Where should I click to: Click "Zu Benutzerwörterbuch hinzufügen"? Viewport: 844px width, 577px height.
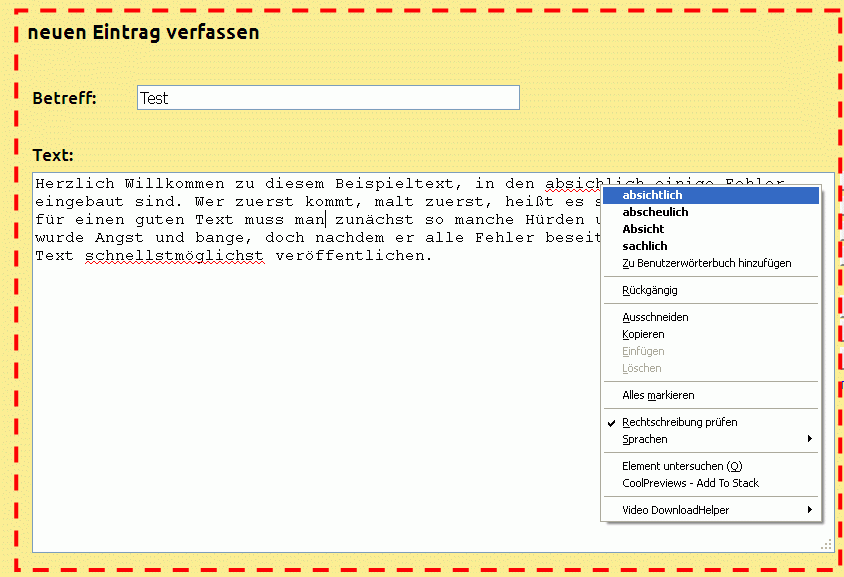(706, 263)
